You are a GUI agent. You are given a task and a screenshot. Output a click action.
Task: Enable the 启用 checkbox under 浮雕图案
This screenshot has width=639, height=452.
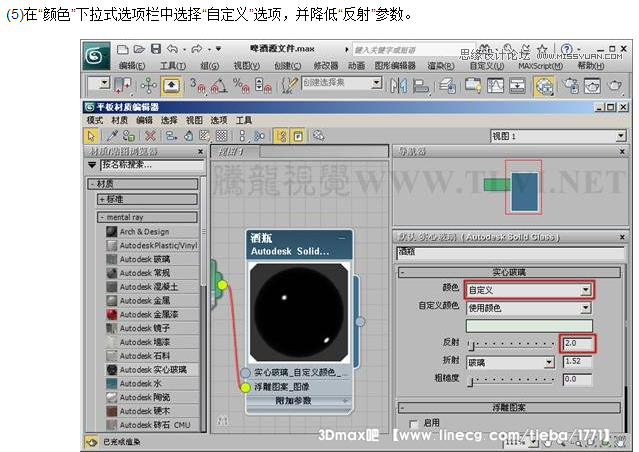(413, 424)
